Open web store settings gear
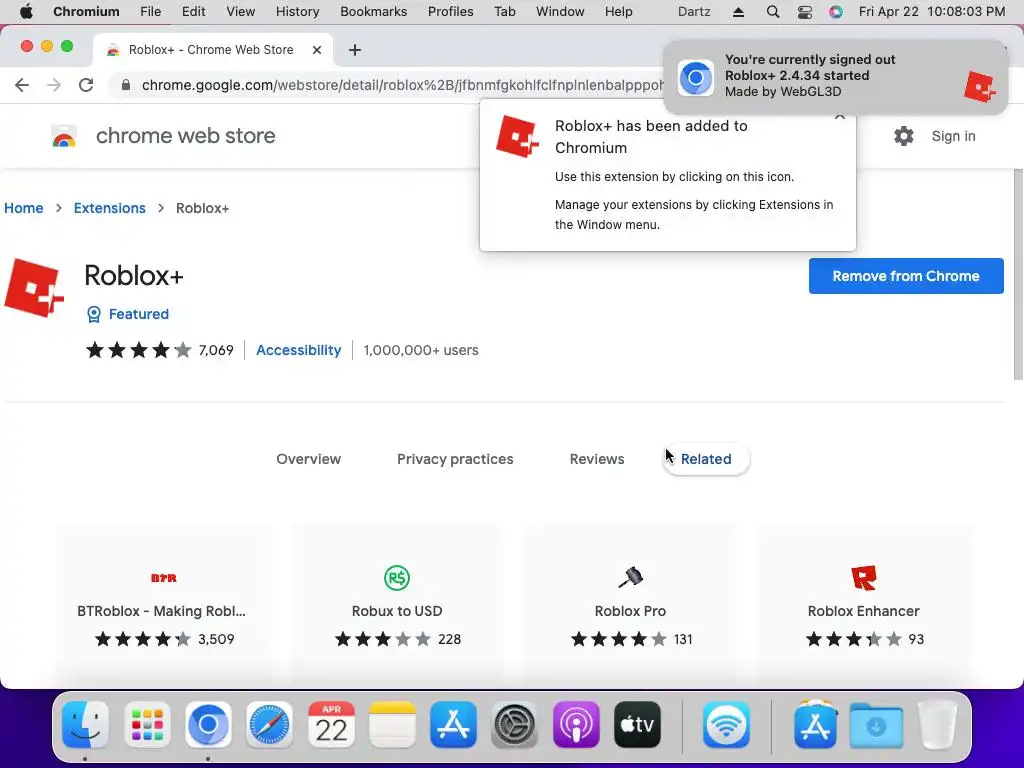The image size is (1024, 768). (904, 136)
